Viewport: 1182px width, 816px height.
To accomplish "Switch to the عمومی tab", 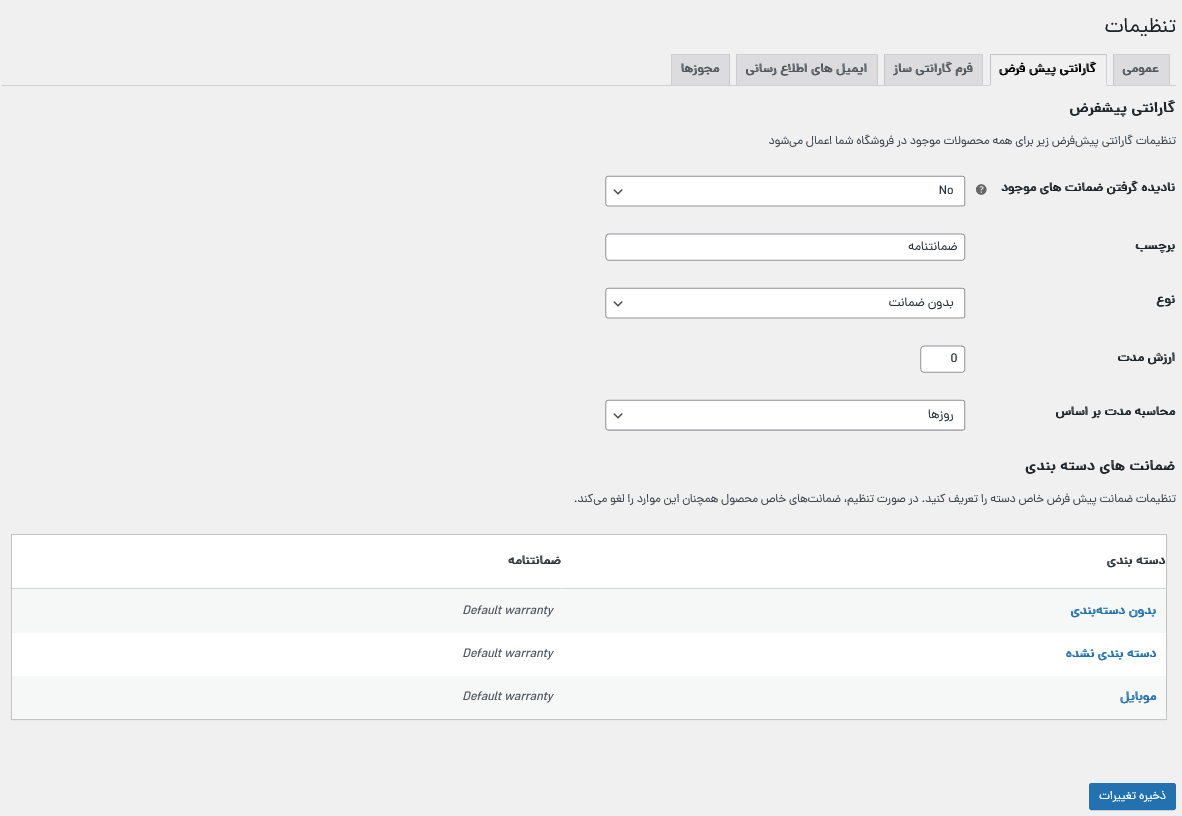I will [1141, 69].
